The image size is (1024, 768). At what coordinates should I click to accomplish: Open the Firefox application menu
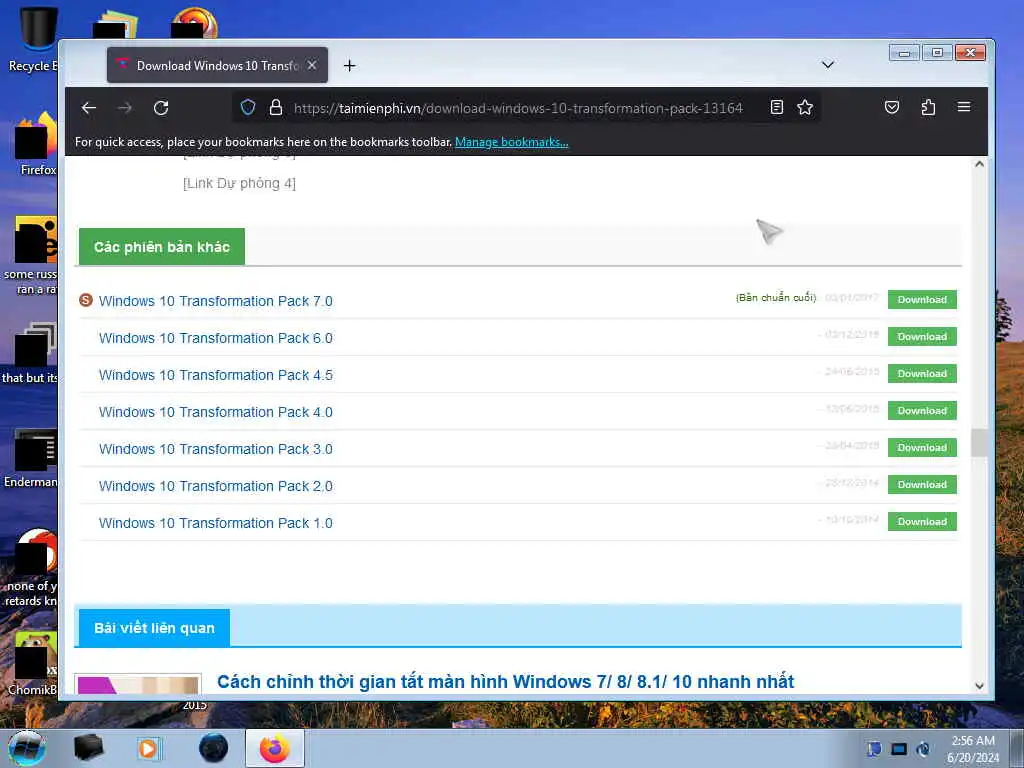click(964, 107)
